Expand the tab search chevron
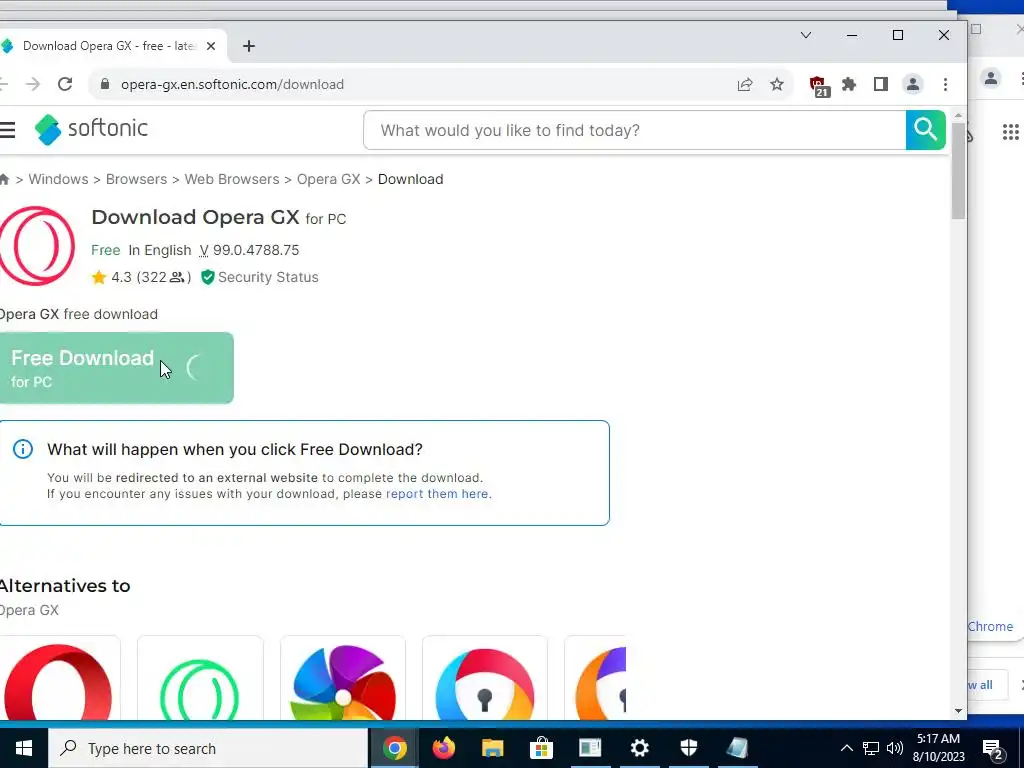 click(806, 35)
